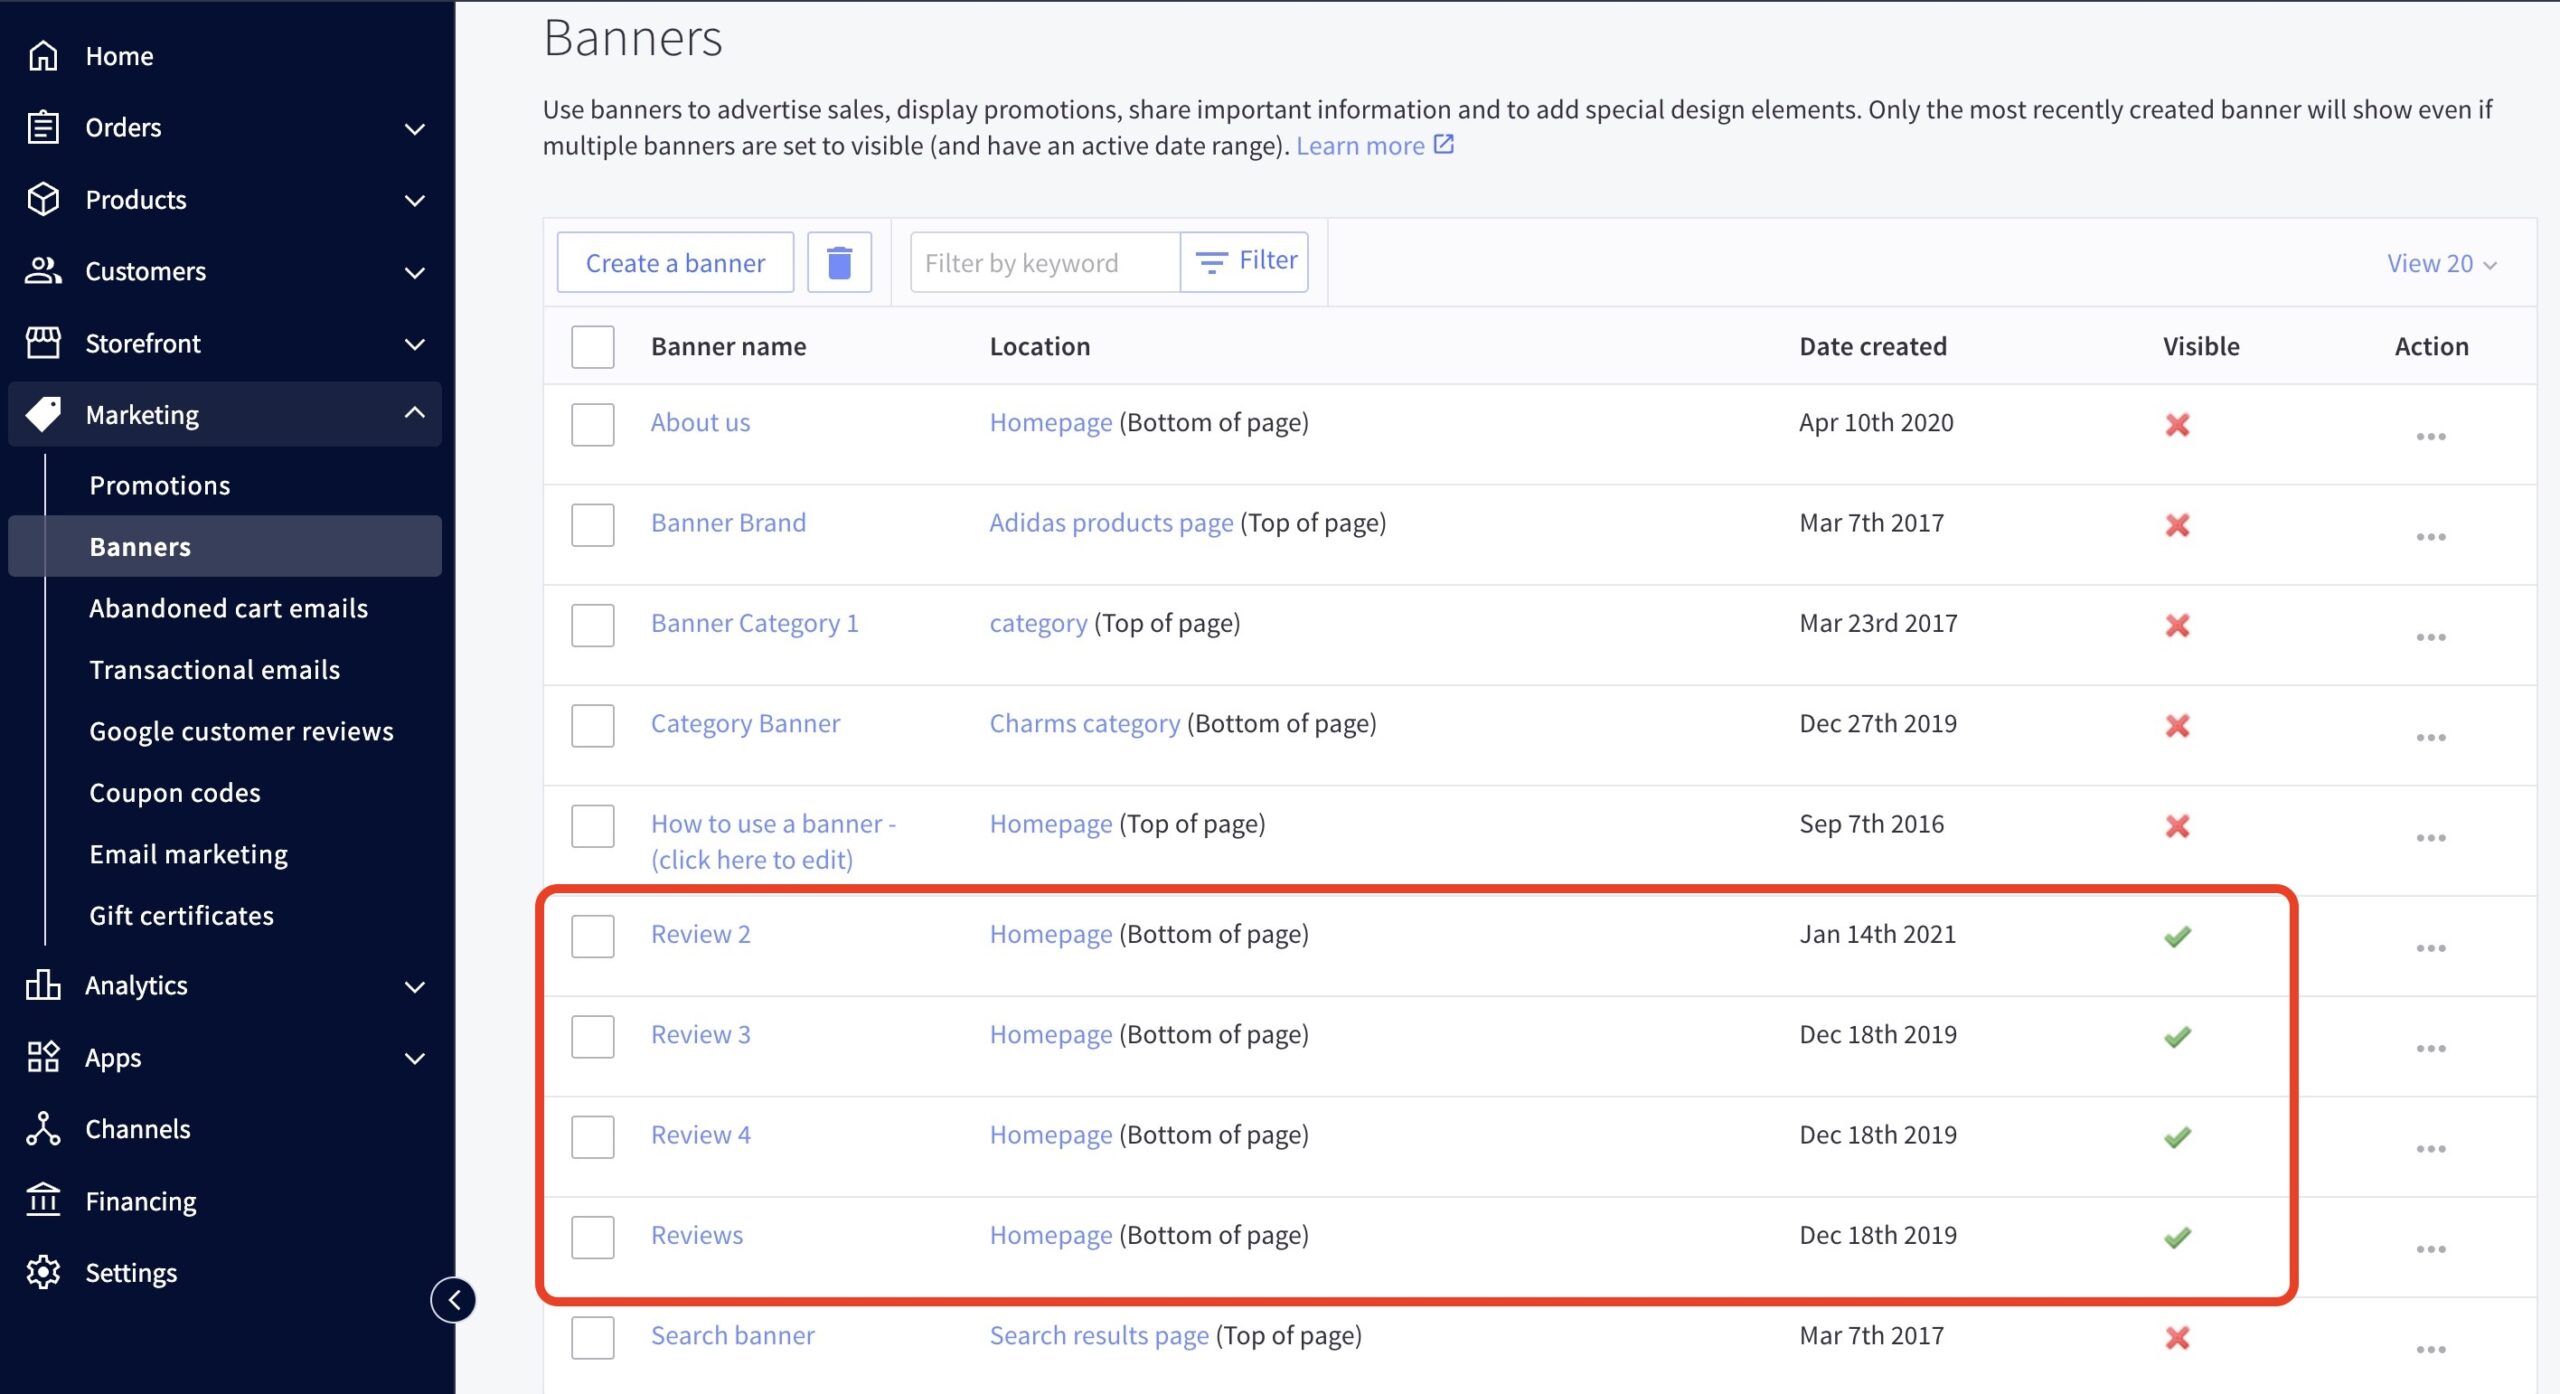The width and height of the screenshot is (2560, 1394).
Task: Open Coupon codes in sidebar
Action: pos(175,792)
